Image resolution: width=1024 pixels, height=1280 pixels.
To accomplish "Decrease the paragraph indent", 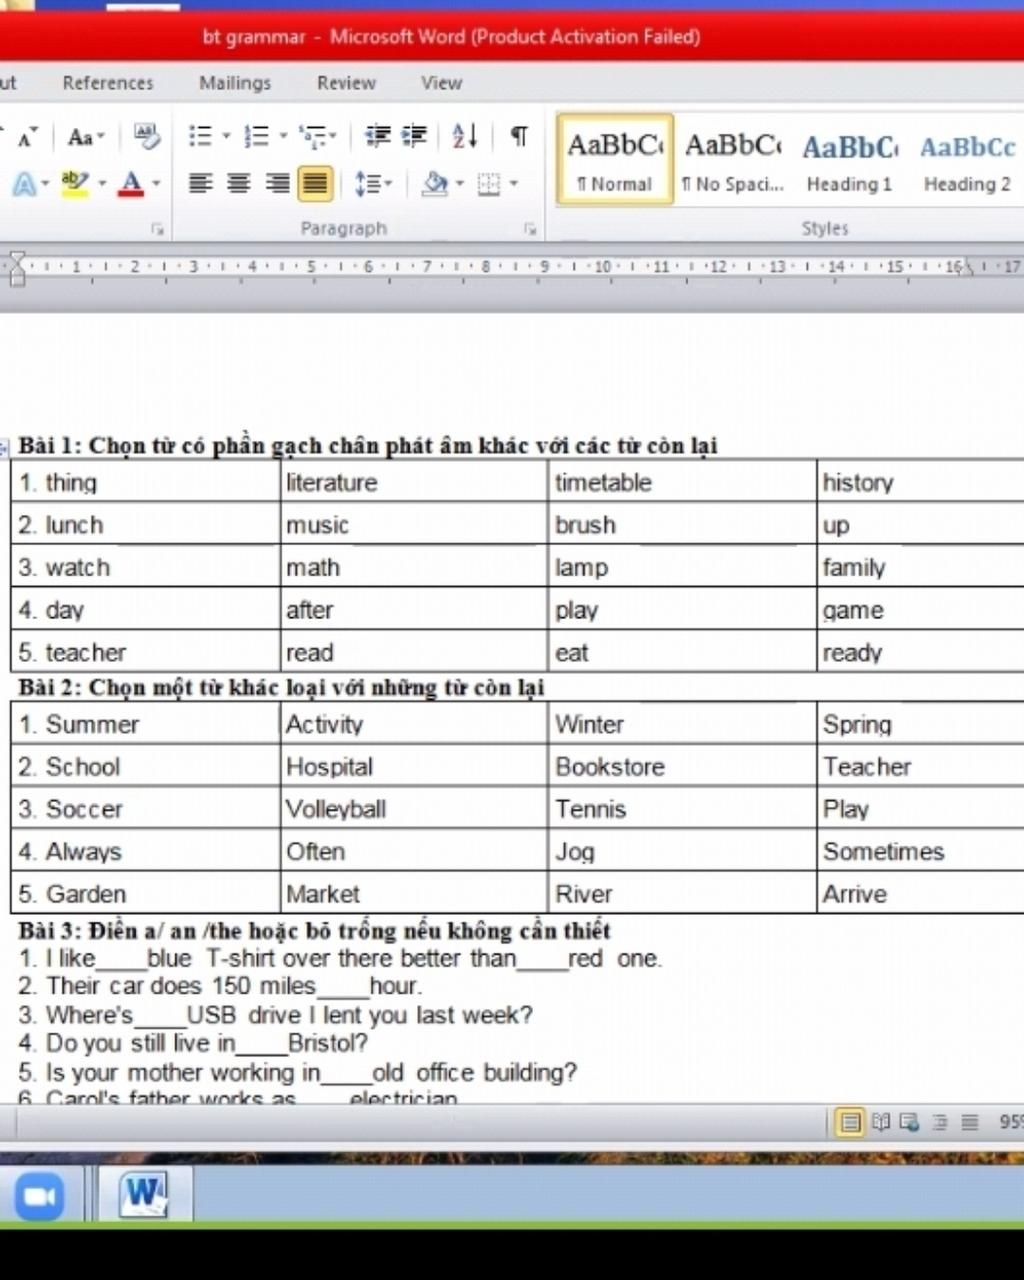I will pyautogui.click(x=377, y=136).
